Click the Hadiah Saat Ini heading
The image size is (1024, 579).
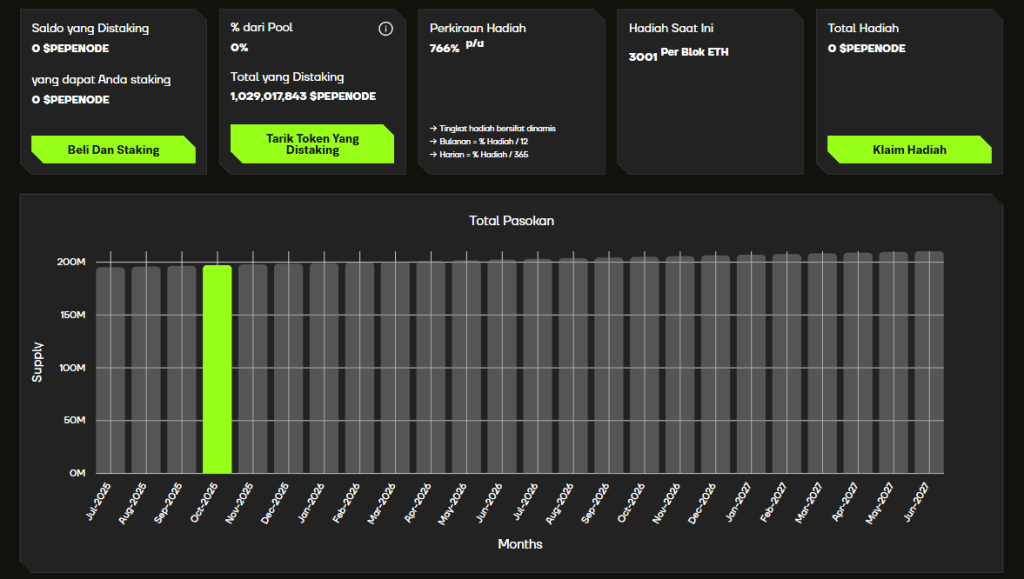671,28
